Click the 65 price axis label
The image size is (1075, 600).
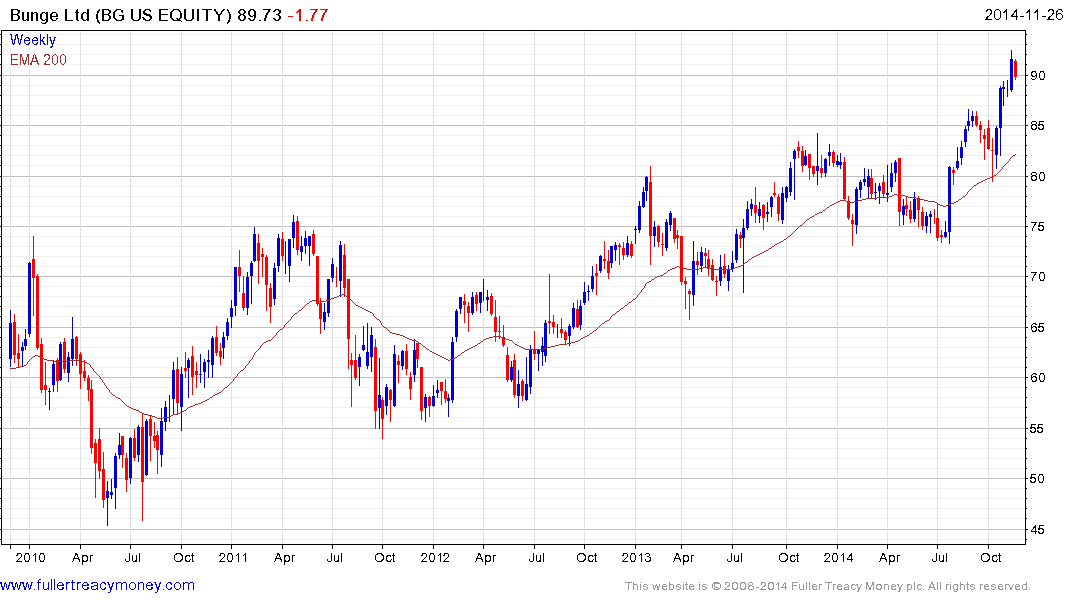tap(1037, 328)
